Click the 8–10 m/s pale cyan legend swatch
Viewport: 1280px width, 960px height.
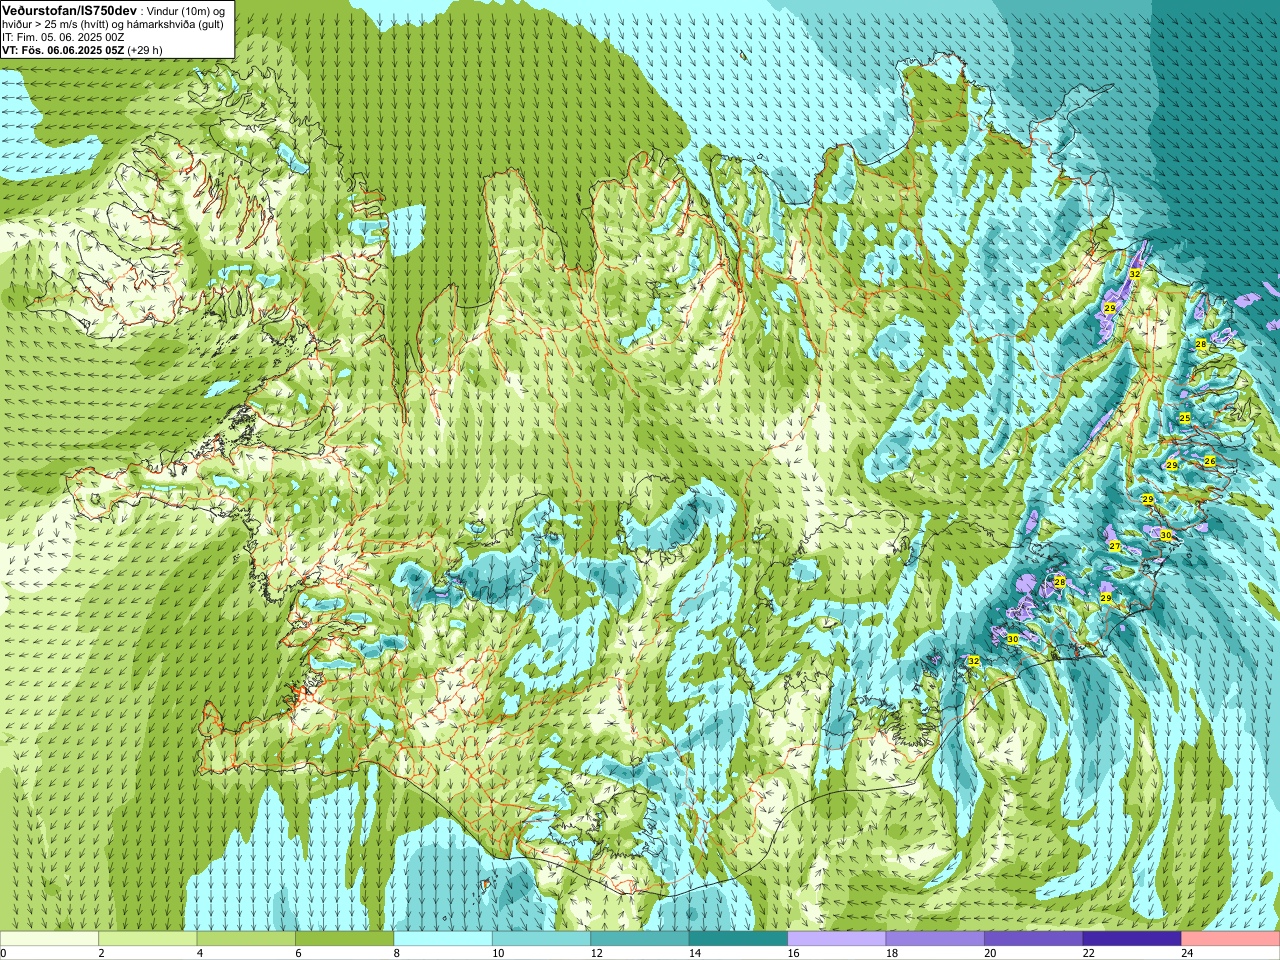pyautogui.click(x=443, y=939)
